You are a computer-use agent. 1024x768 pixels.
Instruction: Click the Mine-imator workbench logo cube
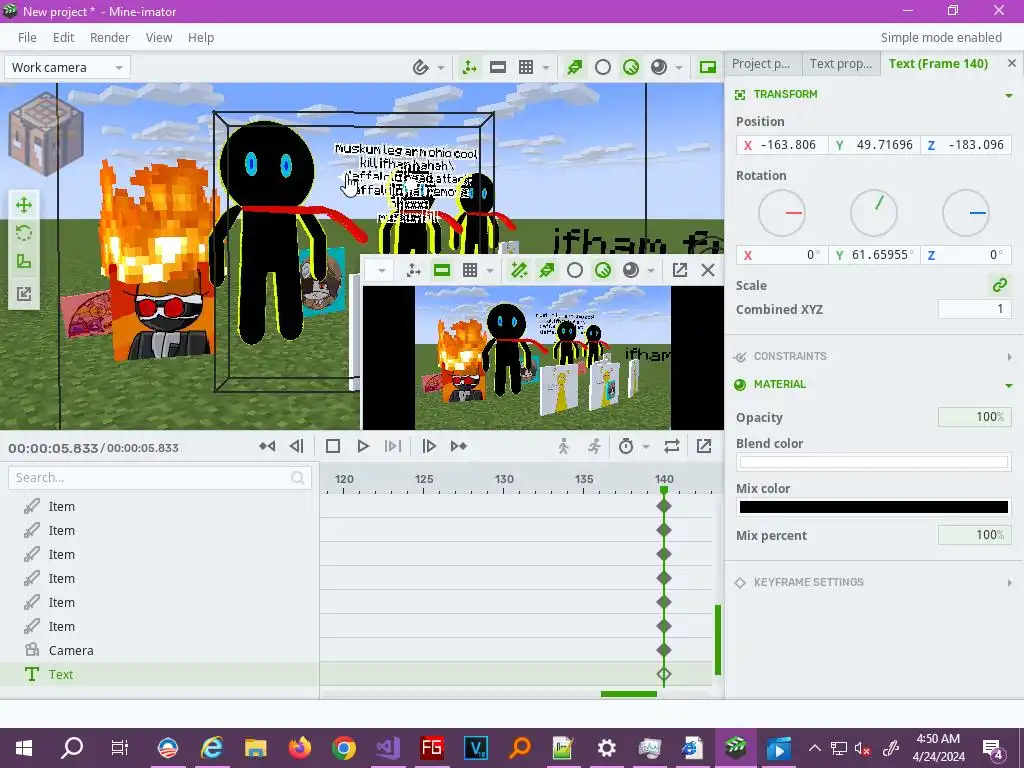pyautogui.click(x=46, y=136)
